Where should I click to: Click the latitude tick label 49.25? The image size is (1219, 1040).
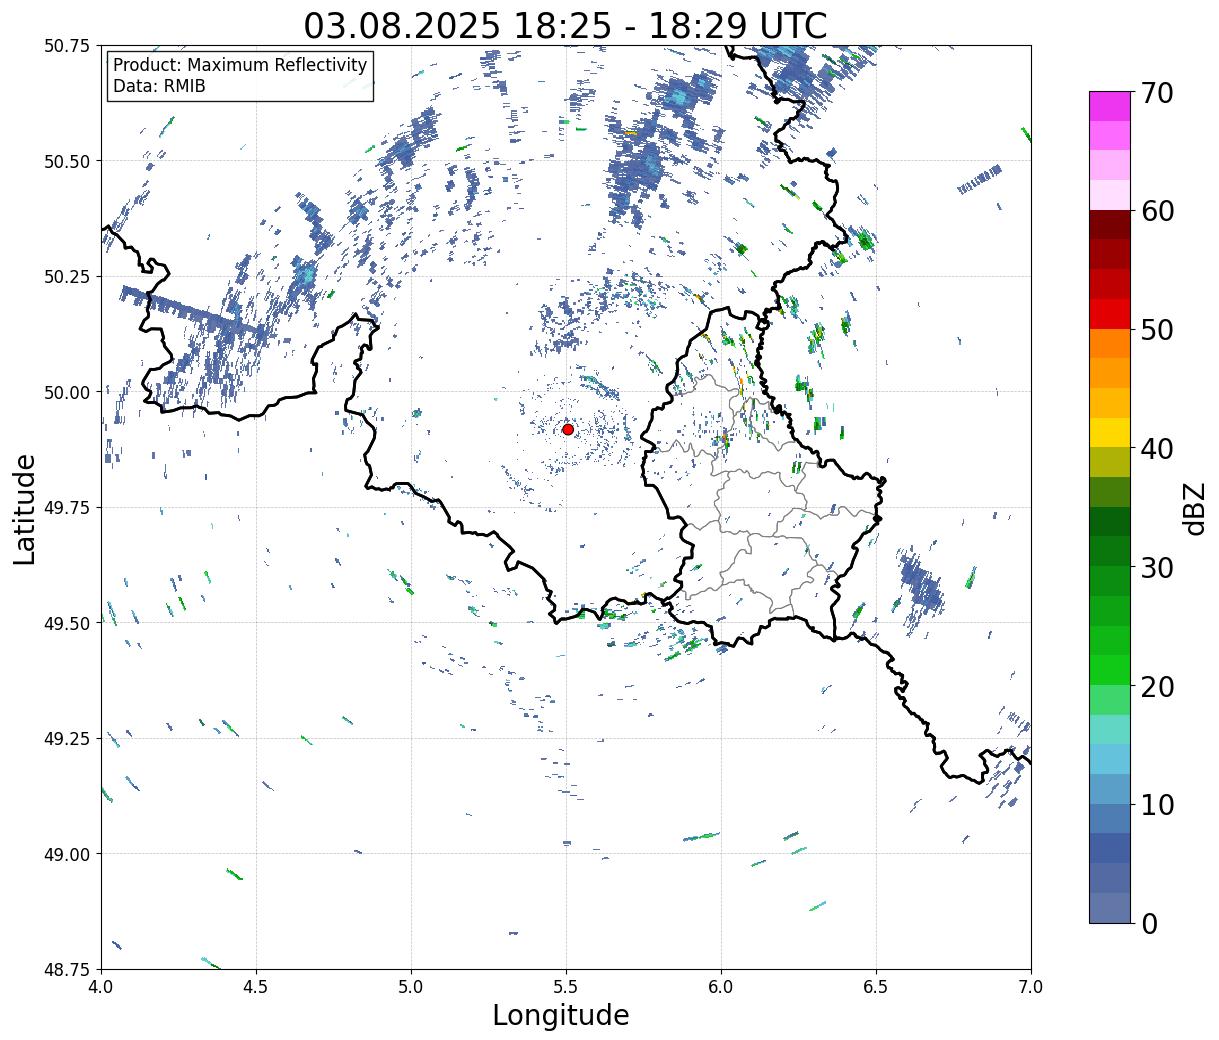pos(67,739)
